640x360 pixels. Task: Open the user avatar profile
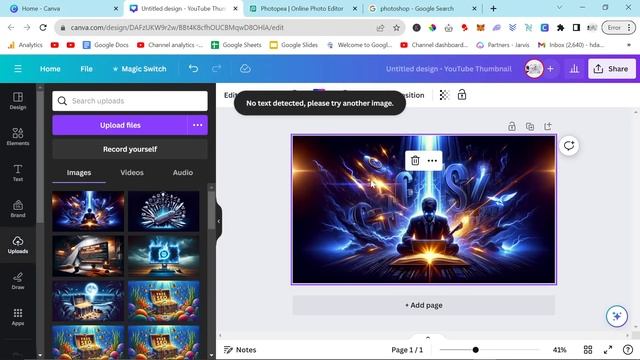pos(533,69)
